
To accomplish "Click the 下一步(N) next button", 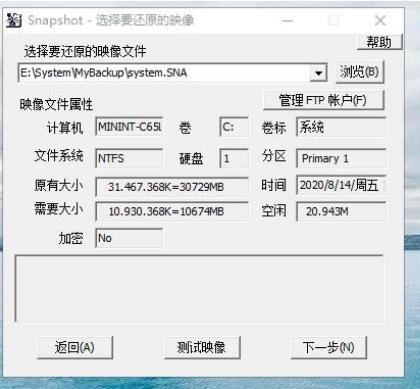I will click(329, 347).
